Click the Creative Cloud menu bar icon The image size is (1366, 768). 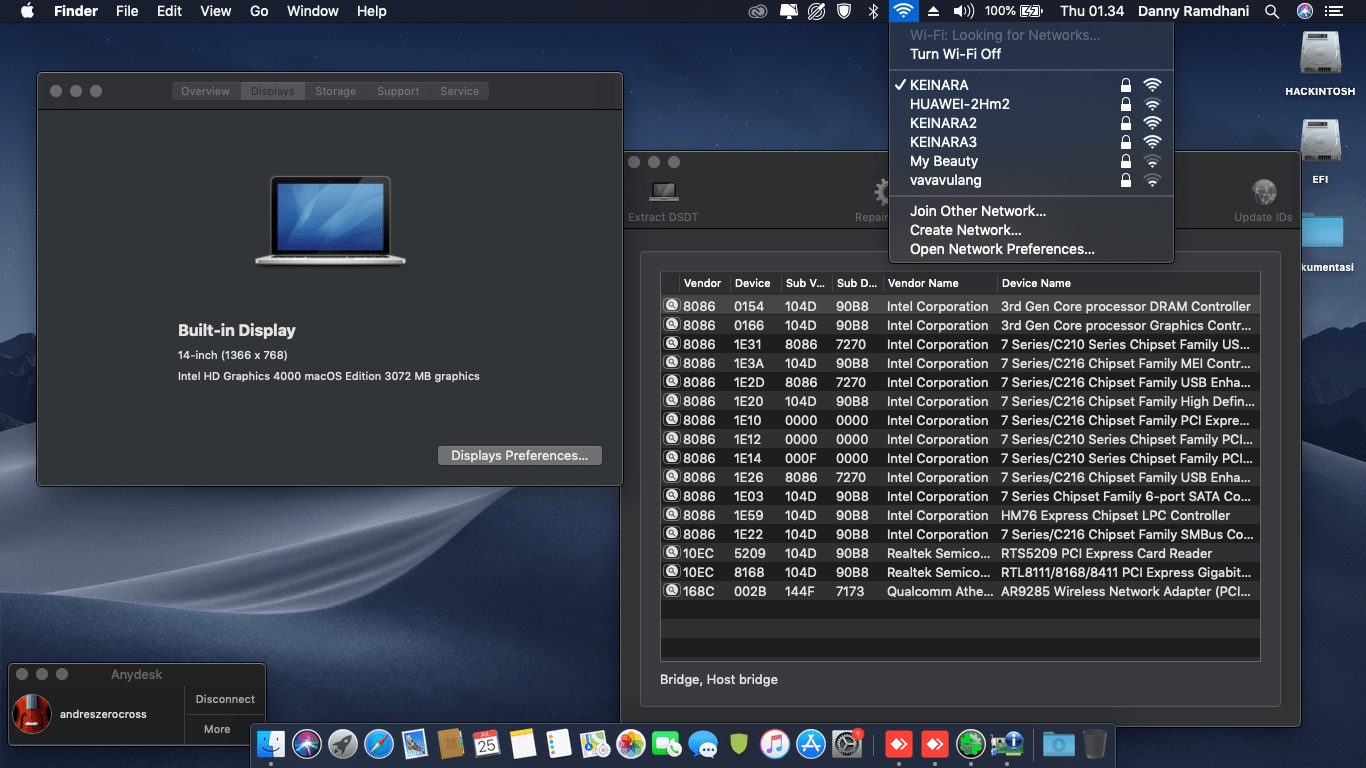pyautogui.click(x=760, y=11)
